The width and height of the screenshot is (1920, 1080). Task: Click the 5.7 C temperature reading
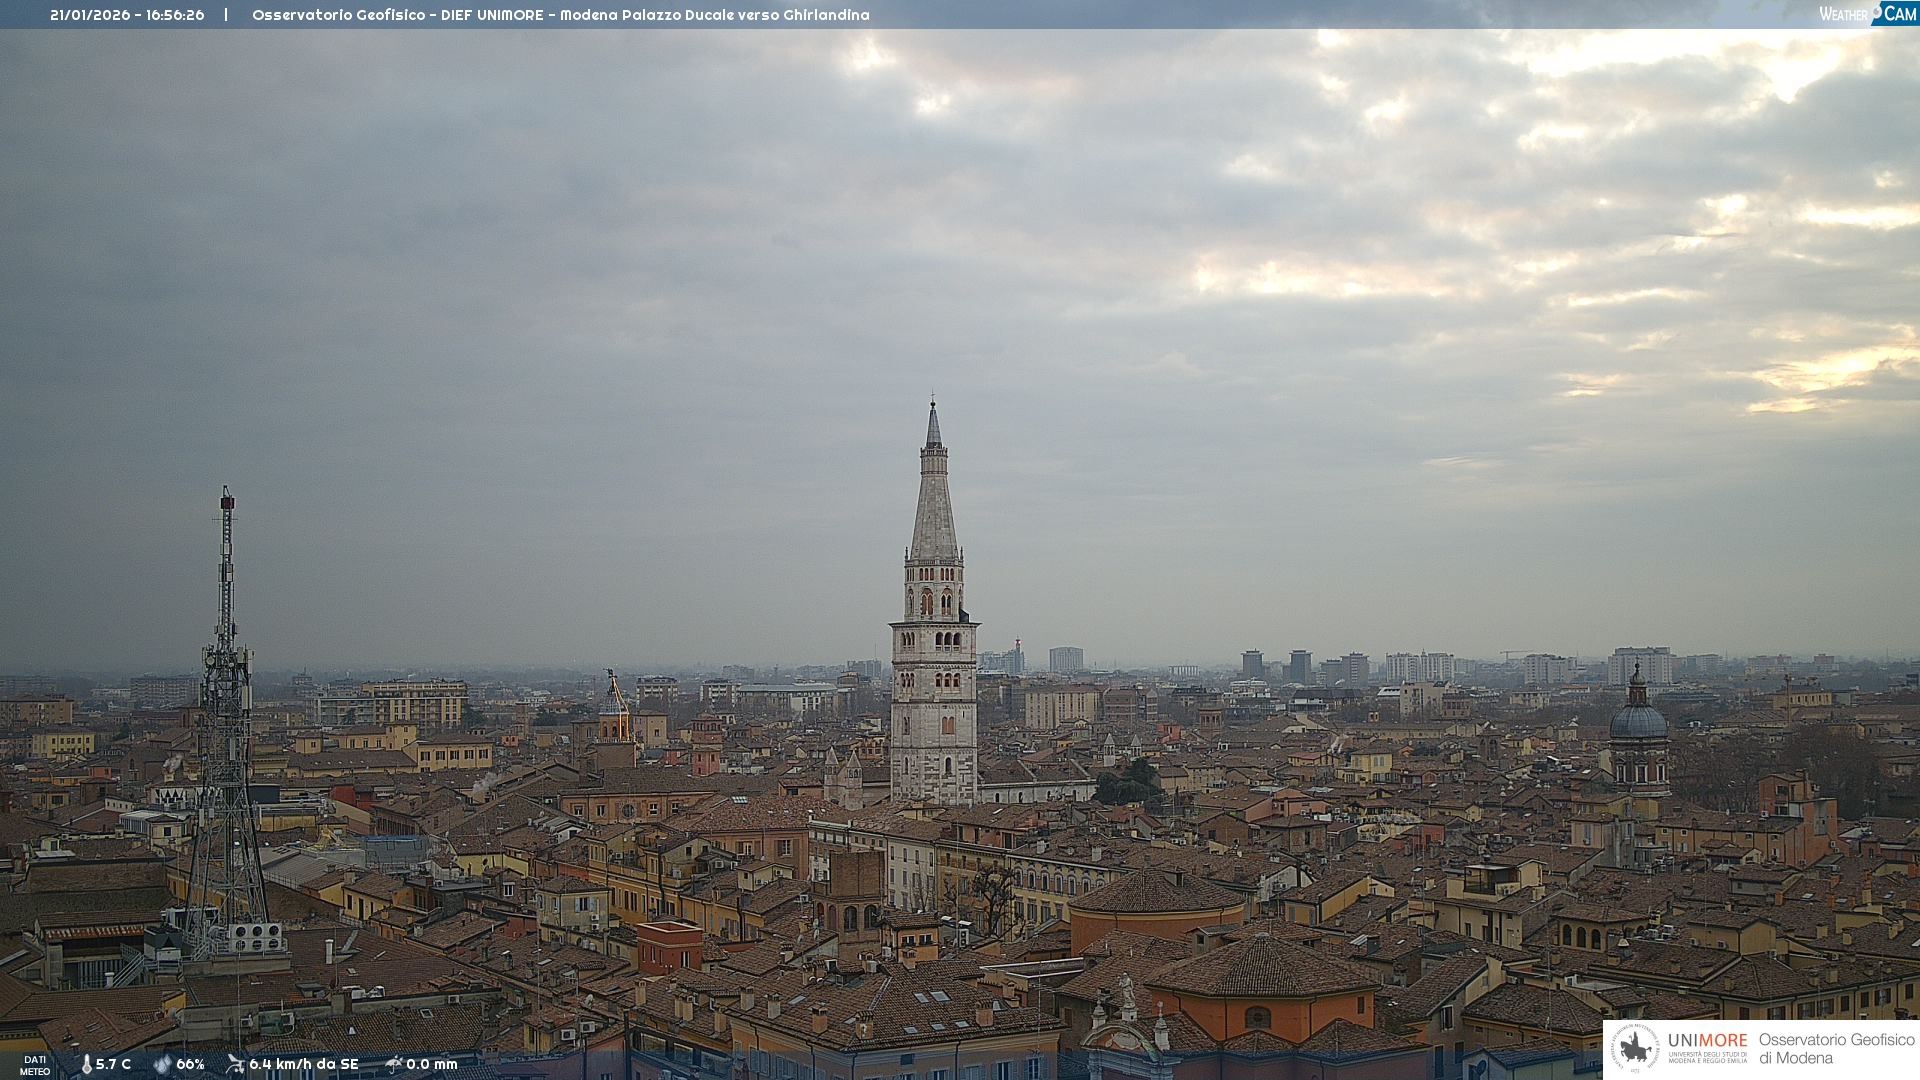click(113, 1065)
